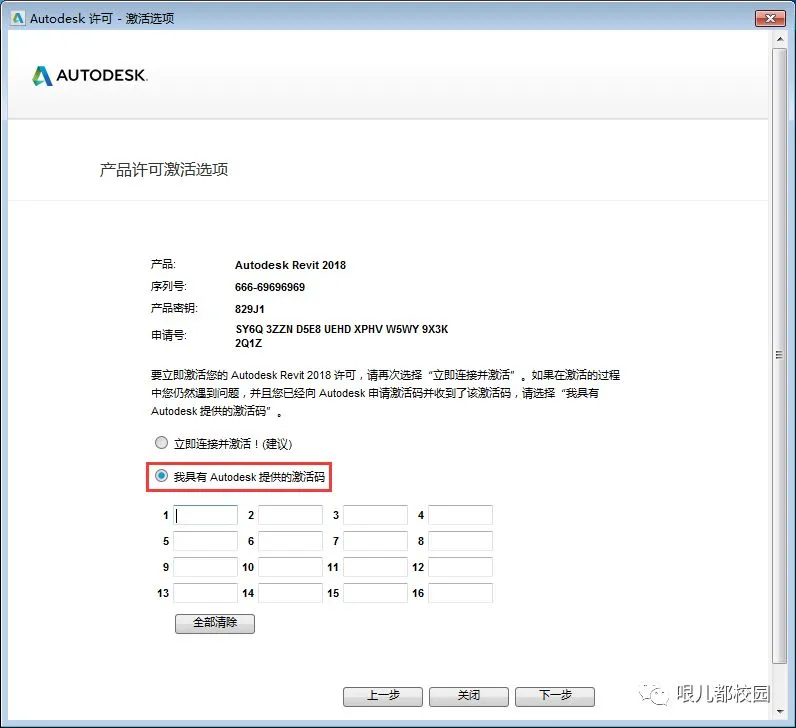Click activation code field 13
This screenshot has height=728, width=796.
[x=206, y=593]
